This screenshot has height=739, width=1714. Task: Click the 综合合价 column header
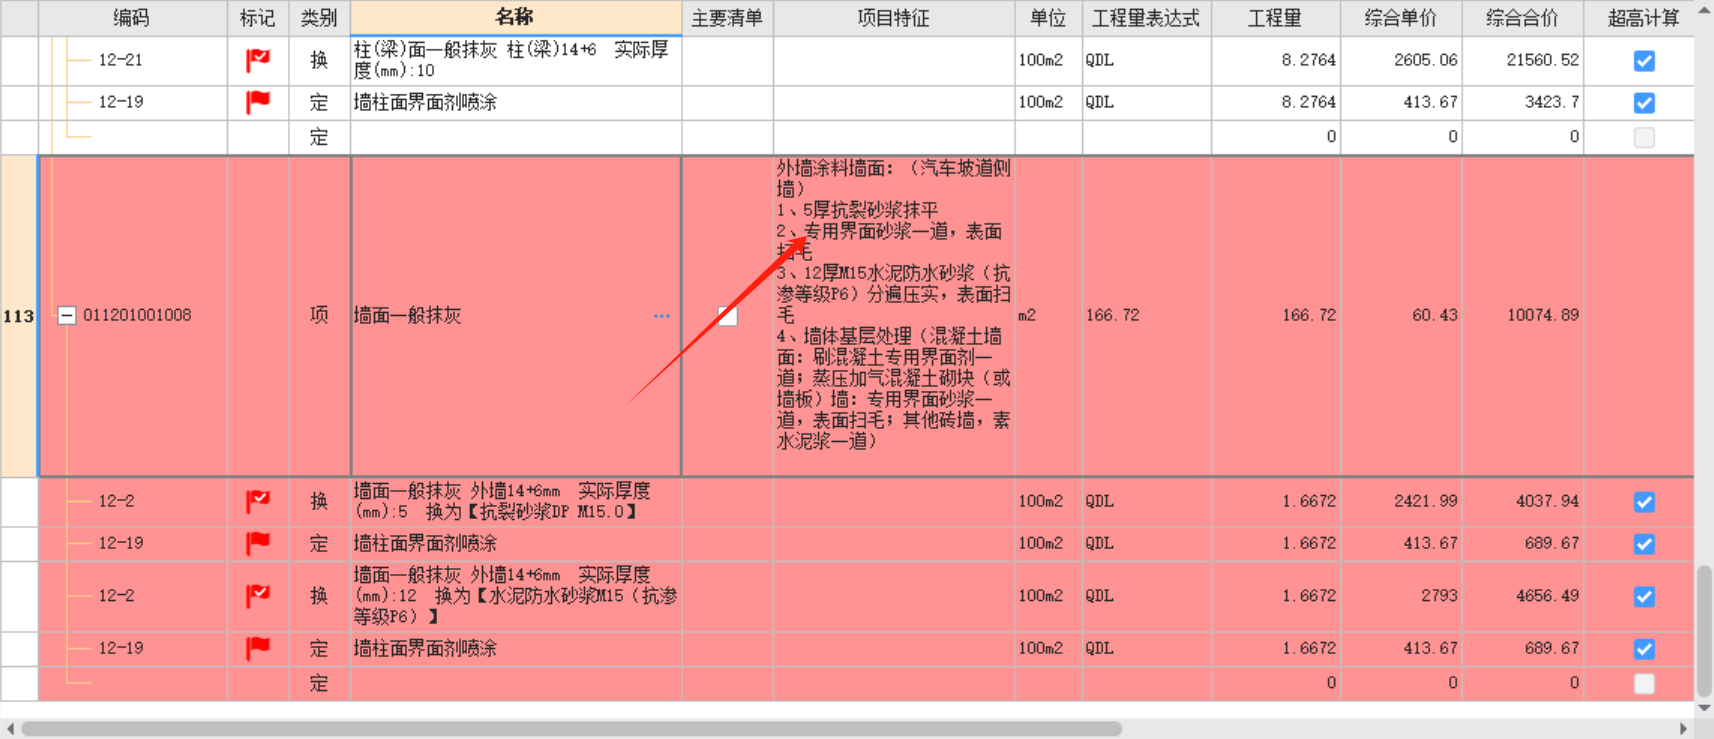1522,18
